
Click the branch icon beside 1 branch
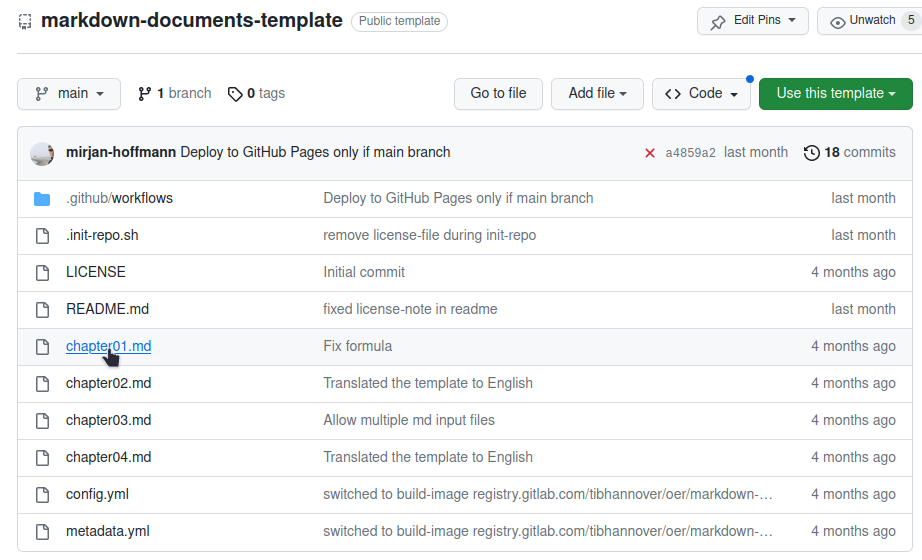(145, 93)
